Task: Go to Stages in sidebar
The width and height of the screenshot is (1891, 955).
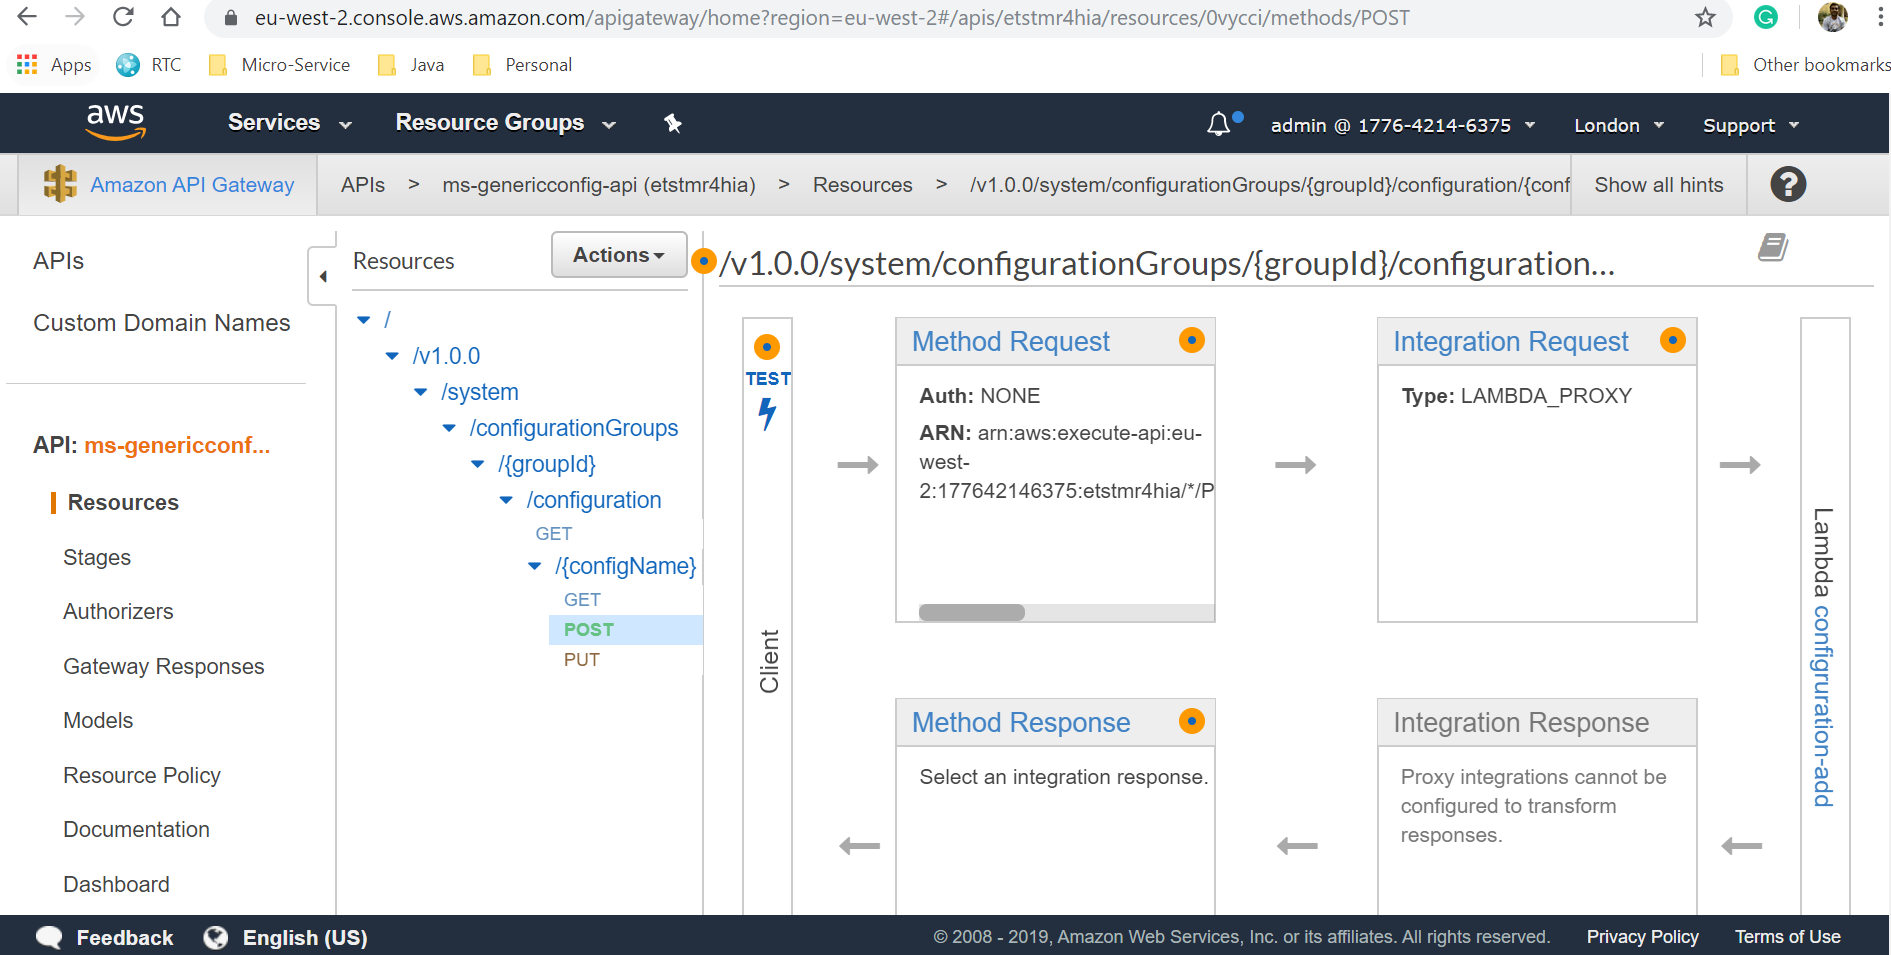Action: coord(97,557)
